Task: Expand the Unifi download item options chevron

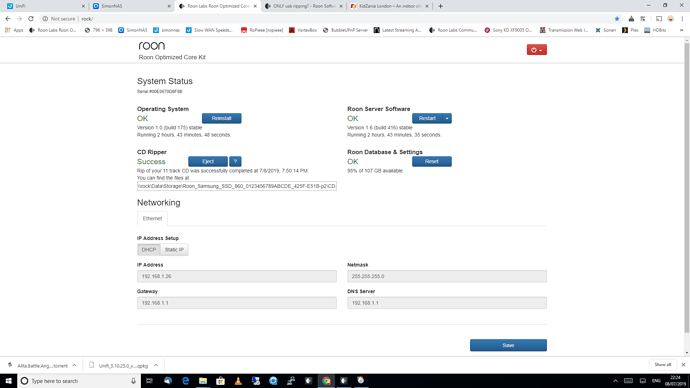Action: click(x=156, y=365)
